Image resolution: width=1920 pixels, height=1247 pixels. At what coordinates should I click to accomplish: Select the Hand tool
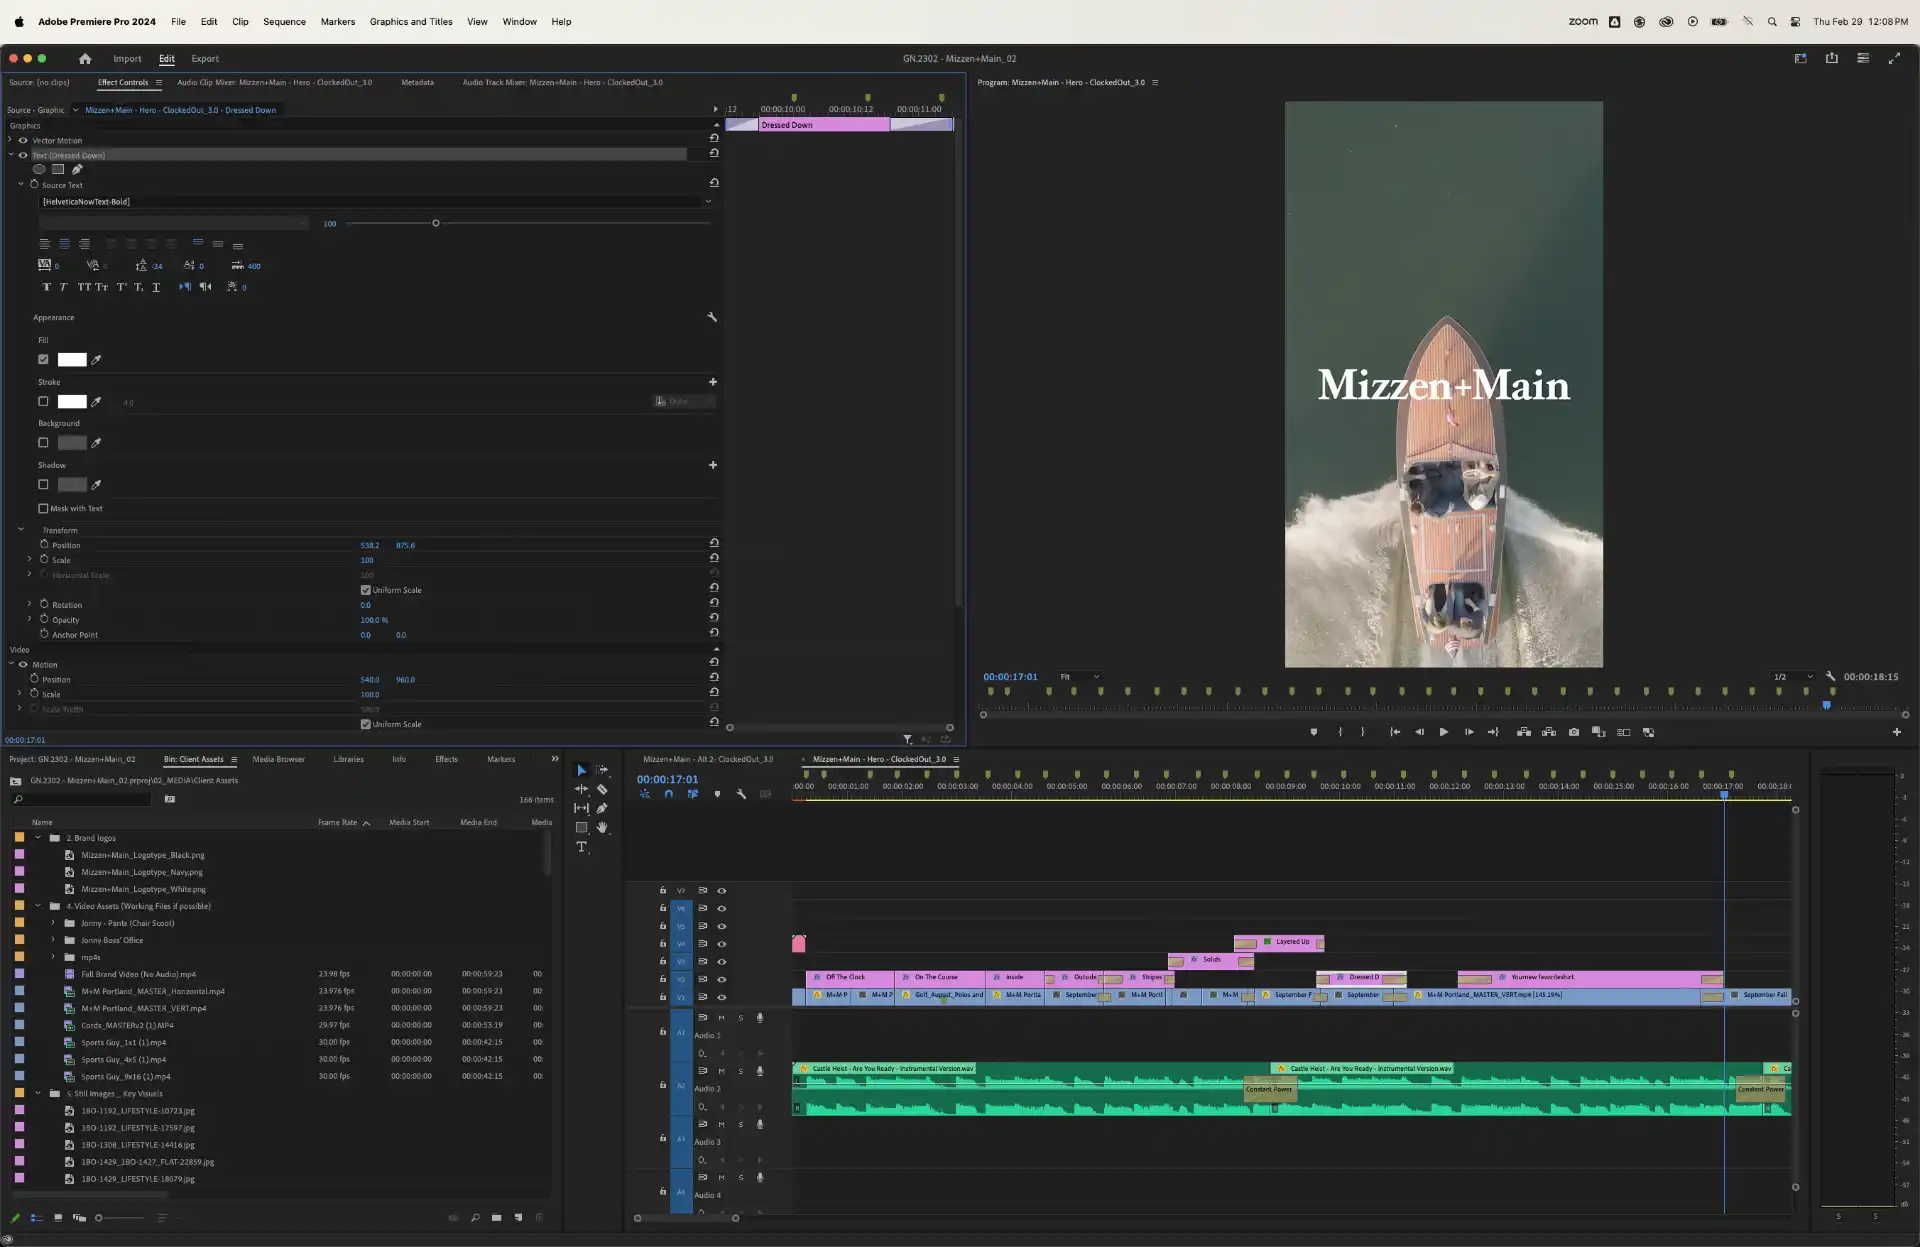pyautogui.click(x=602, y=827)
